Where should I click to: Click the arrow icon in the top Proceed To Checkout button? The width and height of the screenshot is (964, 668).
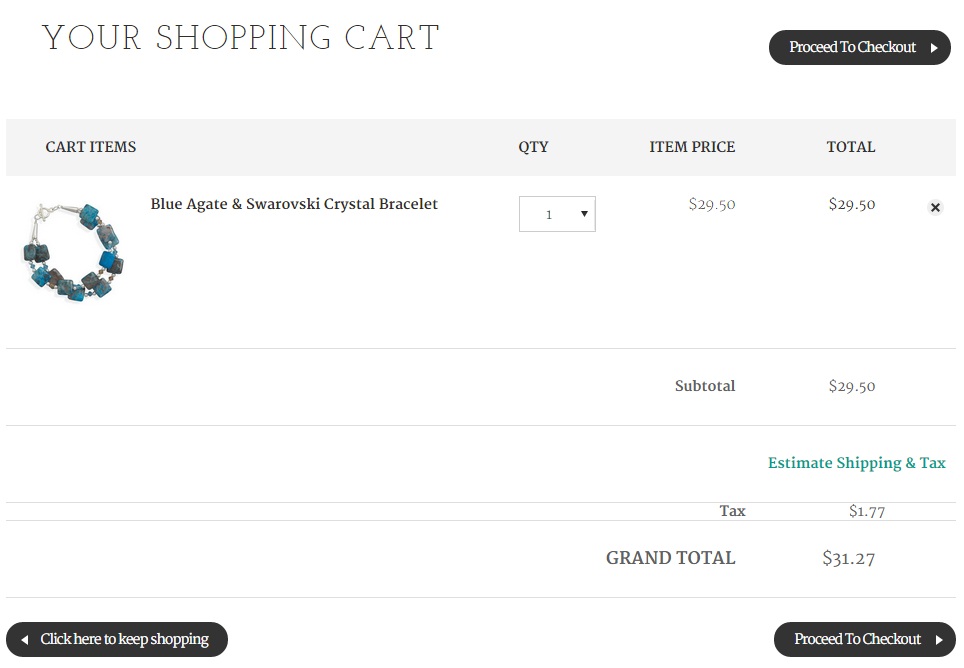[934, 48]
